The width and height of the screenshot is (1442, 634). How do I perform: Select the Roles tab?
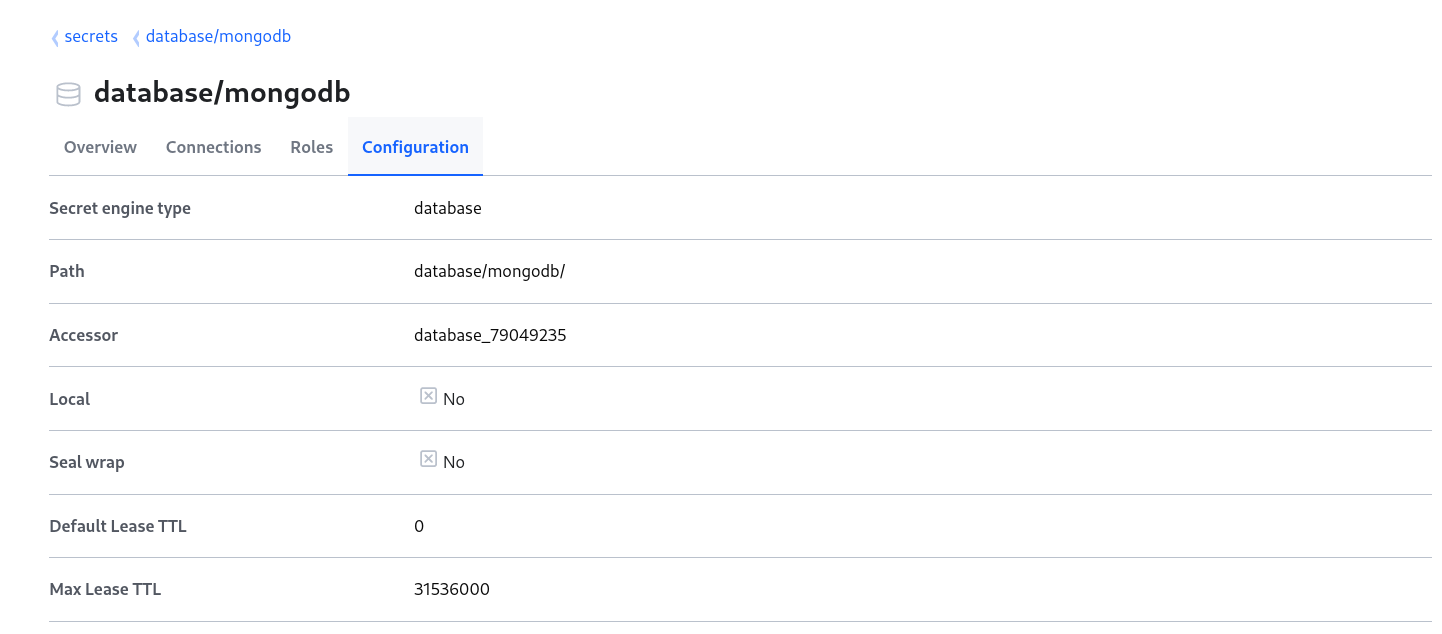pyautogui.click(x=311, y=147)
